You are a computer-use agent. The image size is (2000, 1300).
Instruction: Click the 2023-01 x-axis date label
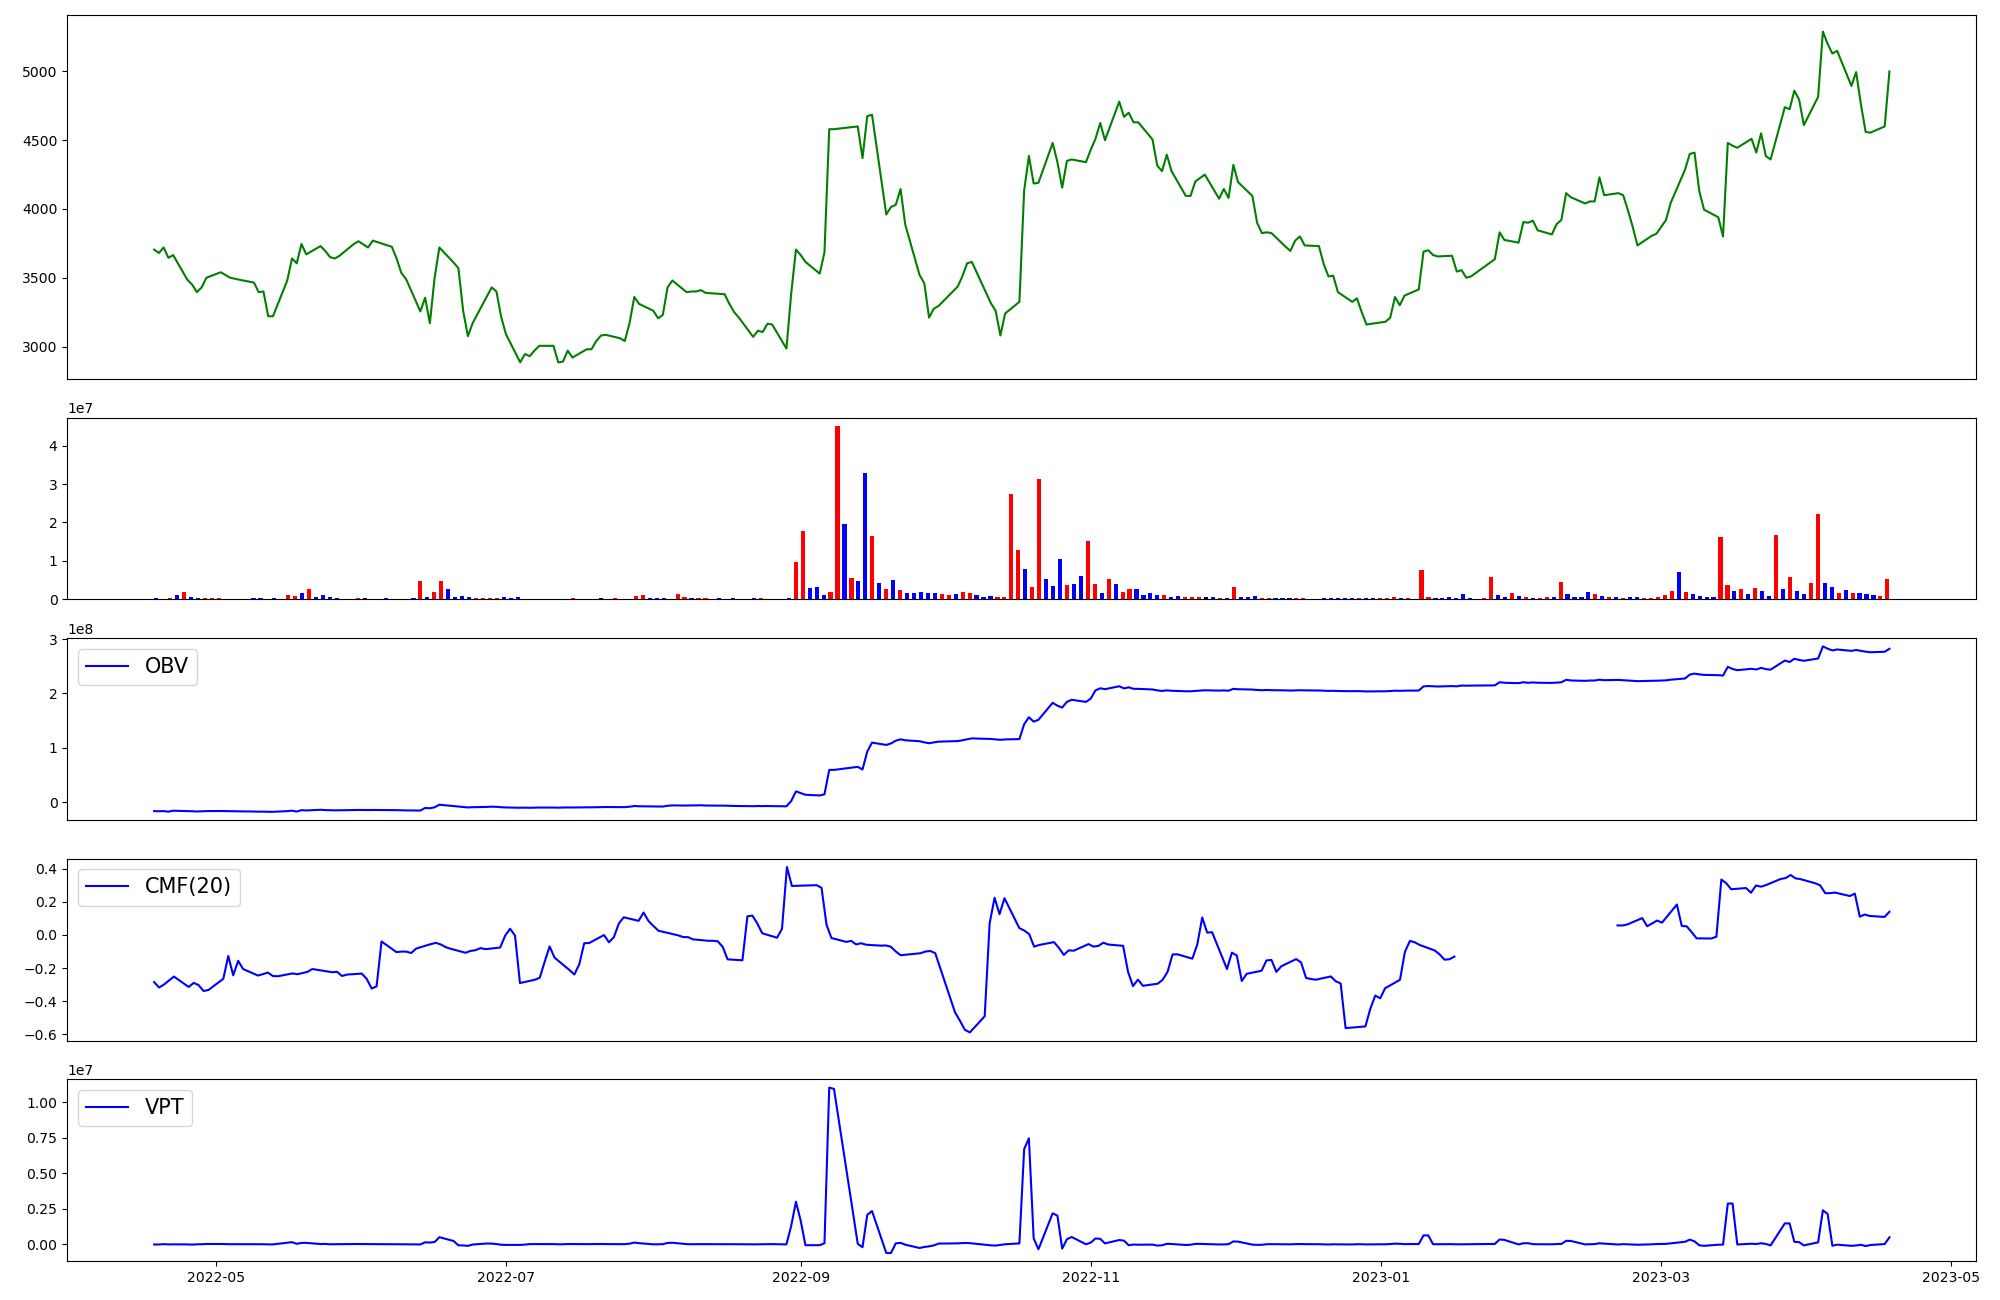pos(1381,1277)
